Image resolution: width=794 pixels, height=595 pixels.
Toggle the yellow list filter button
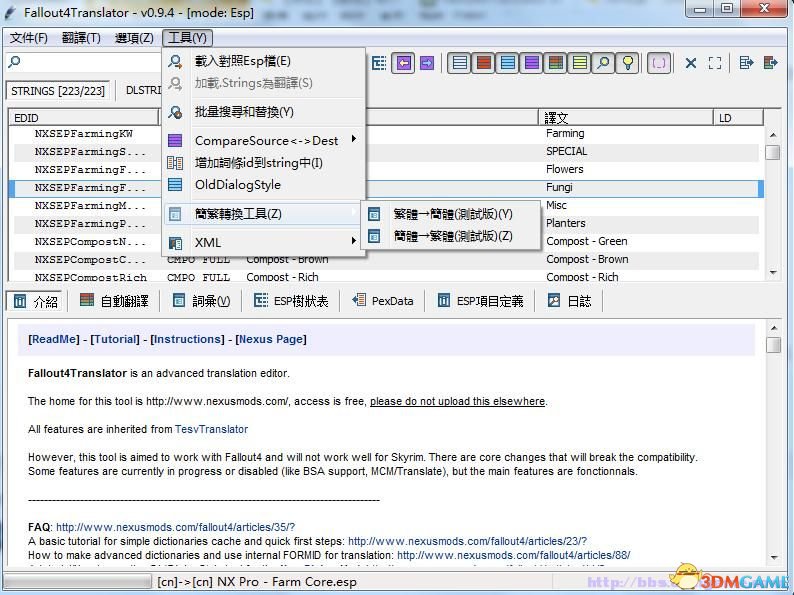[579, 63]
